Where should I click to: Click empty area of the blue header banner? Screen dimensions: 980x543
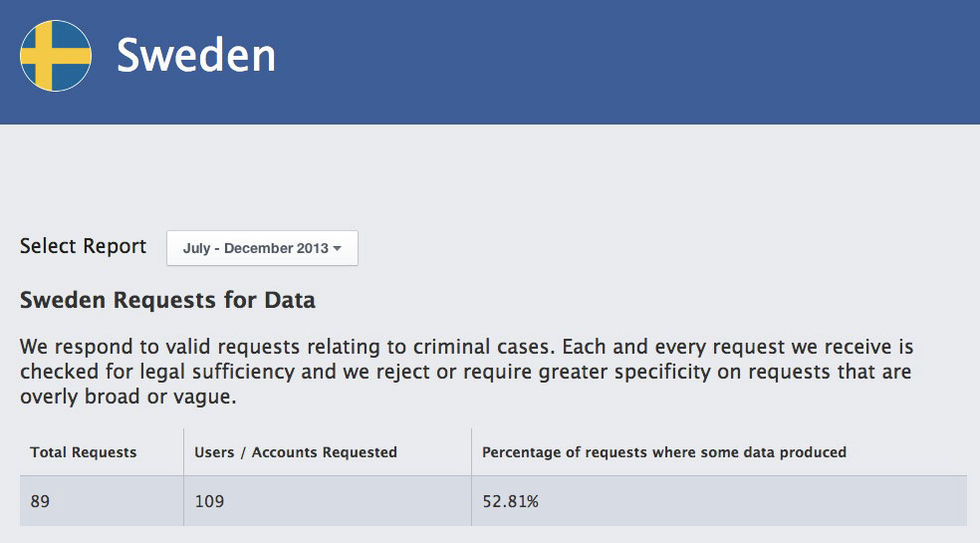coord(640,60)
